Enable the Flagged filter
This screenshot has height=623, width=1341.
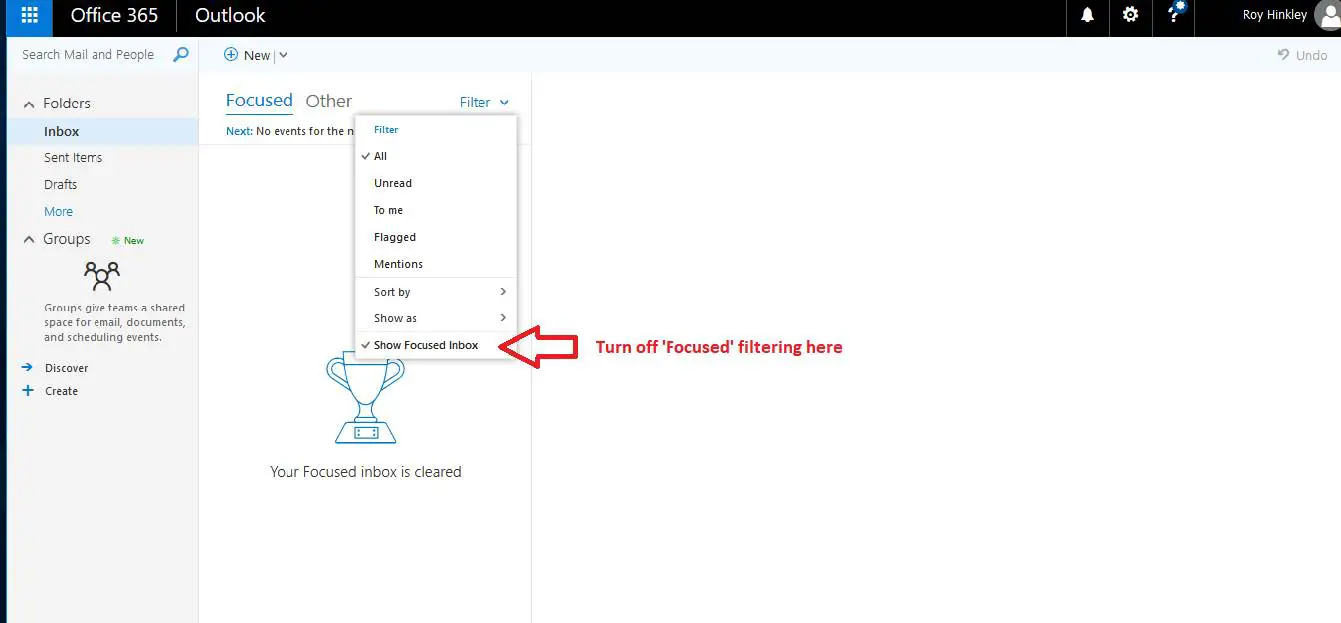point(394,237)
